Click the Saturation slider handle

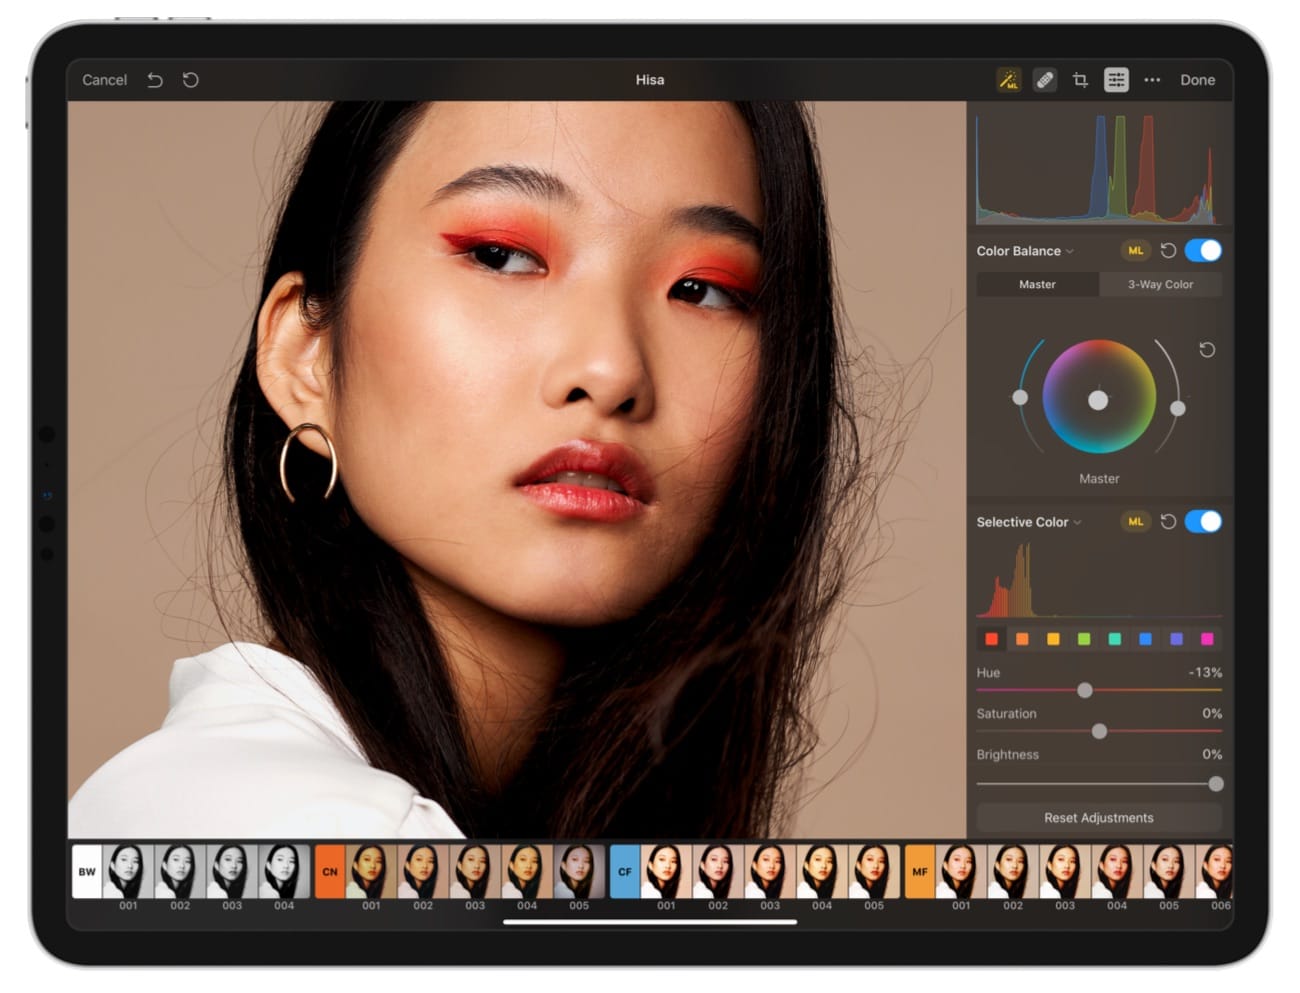click(x=1099, y=731)
